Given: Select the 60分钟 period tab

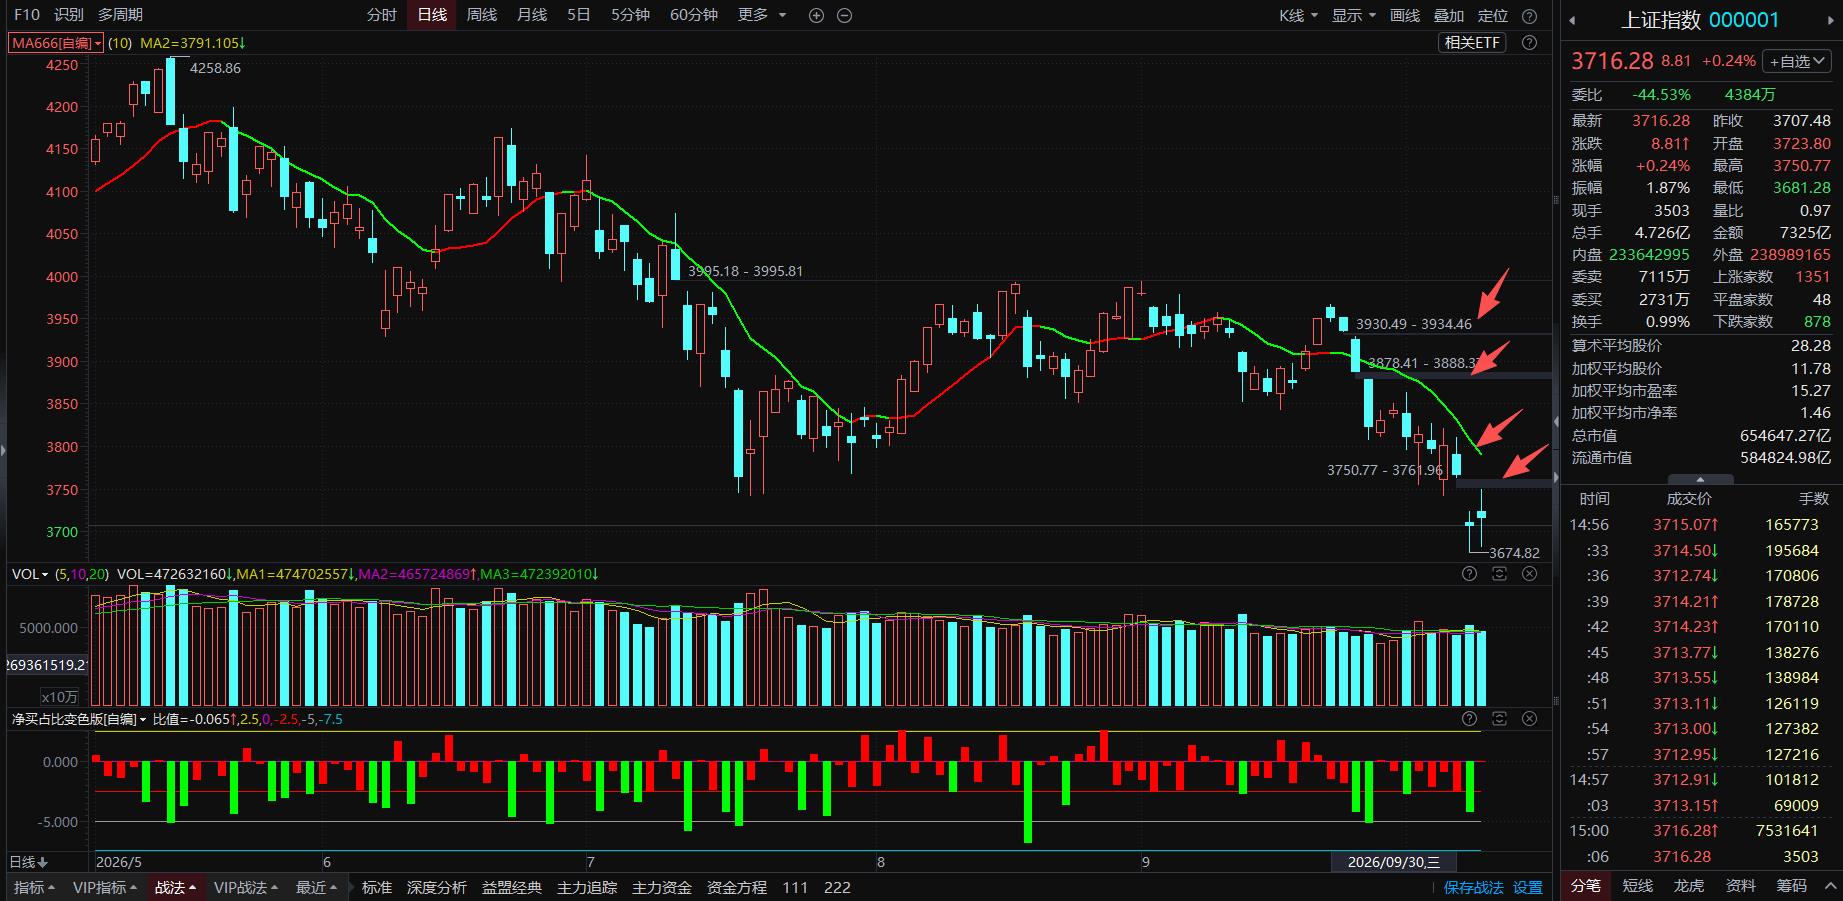Looking at the screenshot, I should point(694,15).
